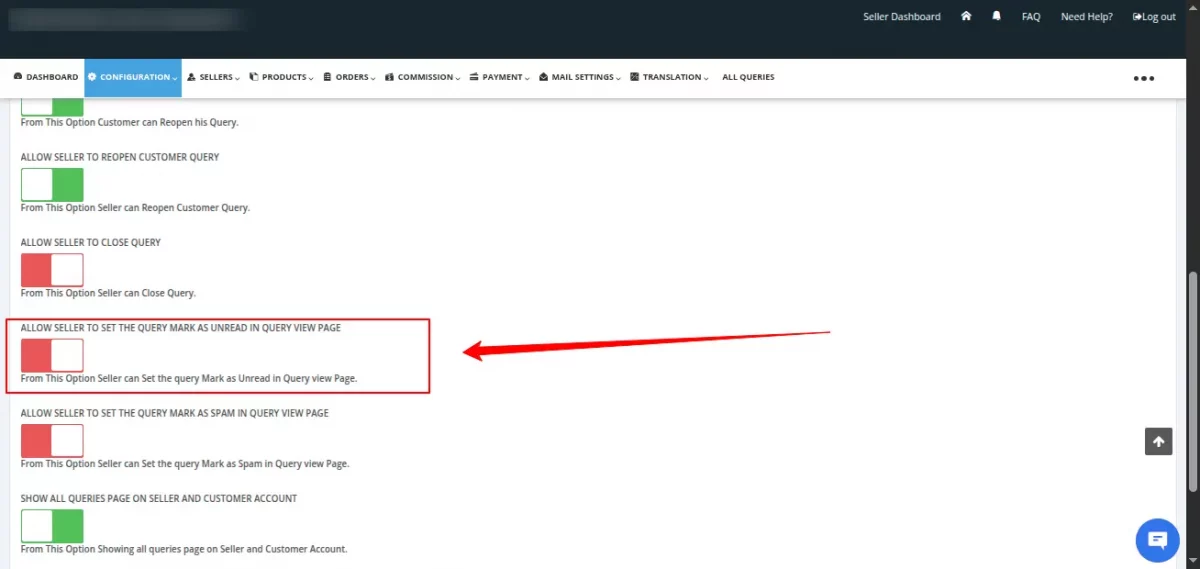1200x569 pixels.
Task: Toggle Allow Seller to Reopen Customer Query
Action: click(52, 185)
